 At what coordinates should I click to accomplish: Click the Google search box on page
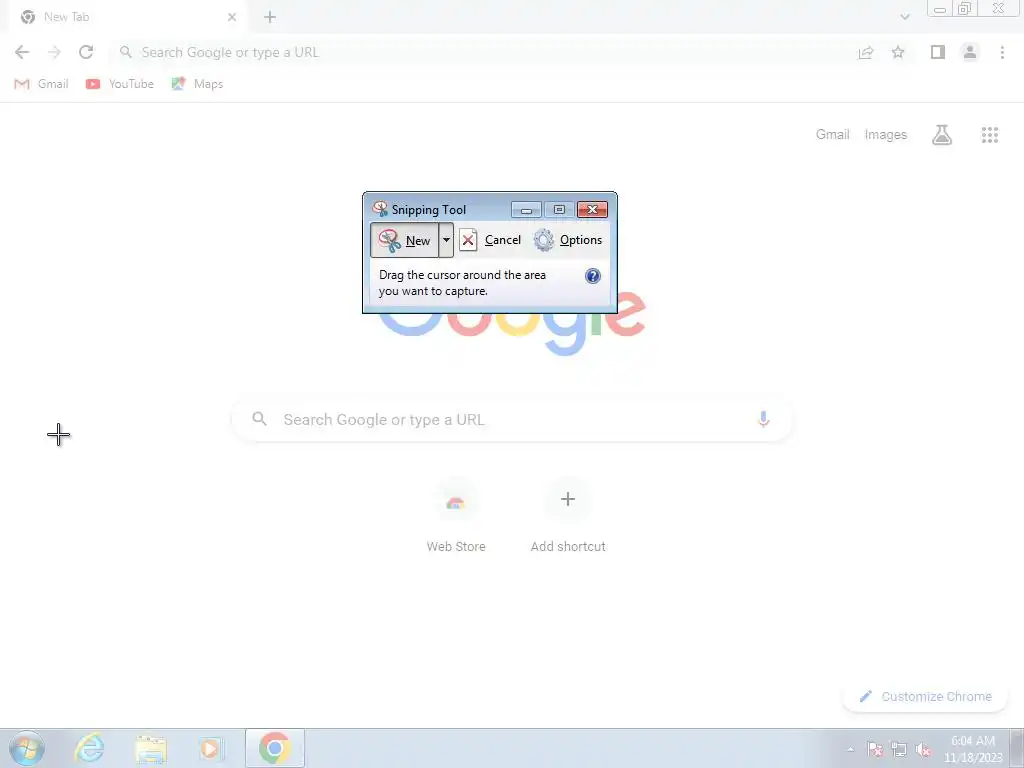point(512,419)
